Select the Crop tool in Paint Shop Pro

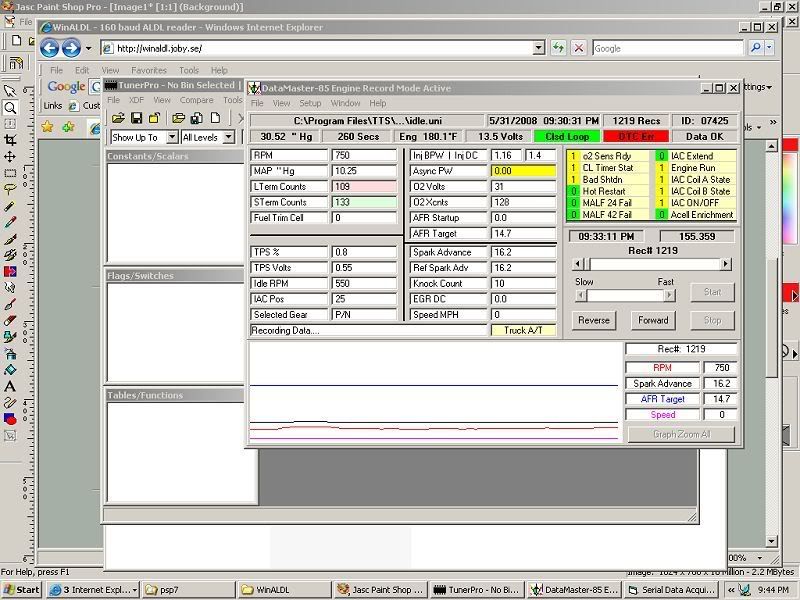(10, 140)
